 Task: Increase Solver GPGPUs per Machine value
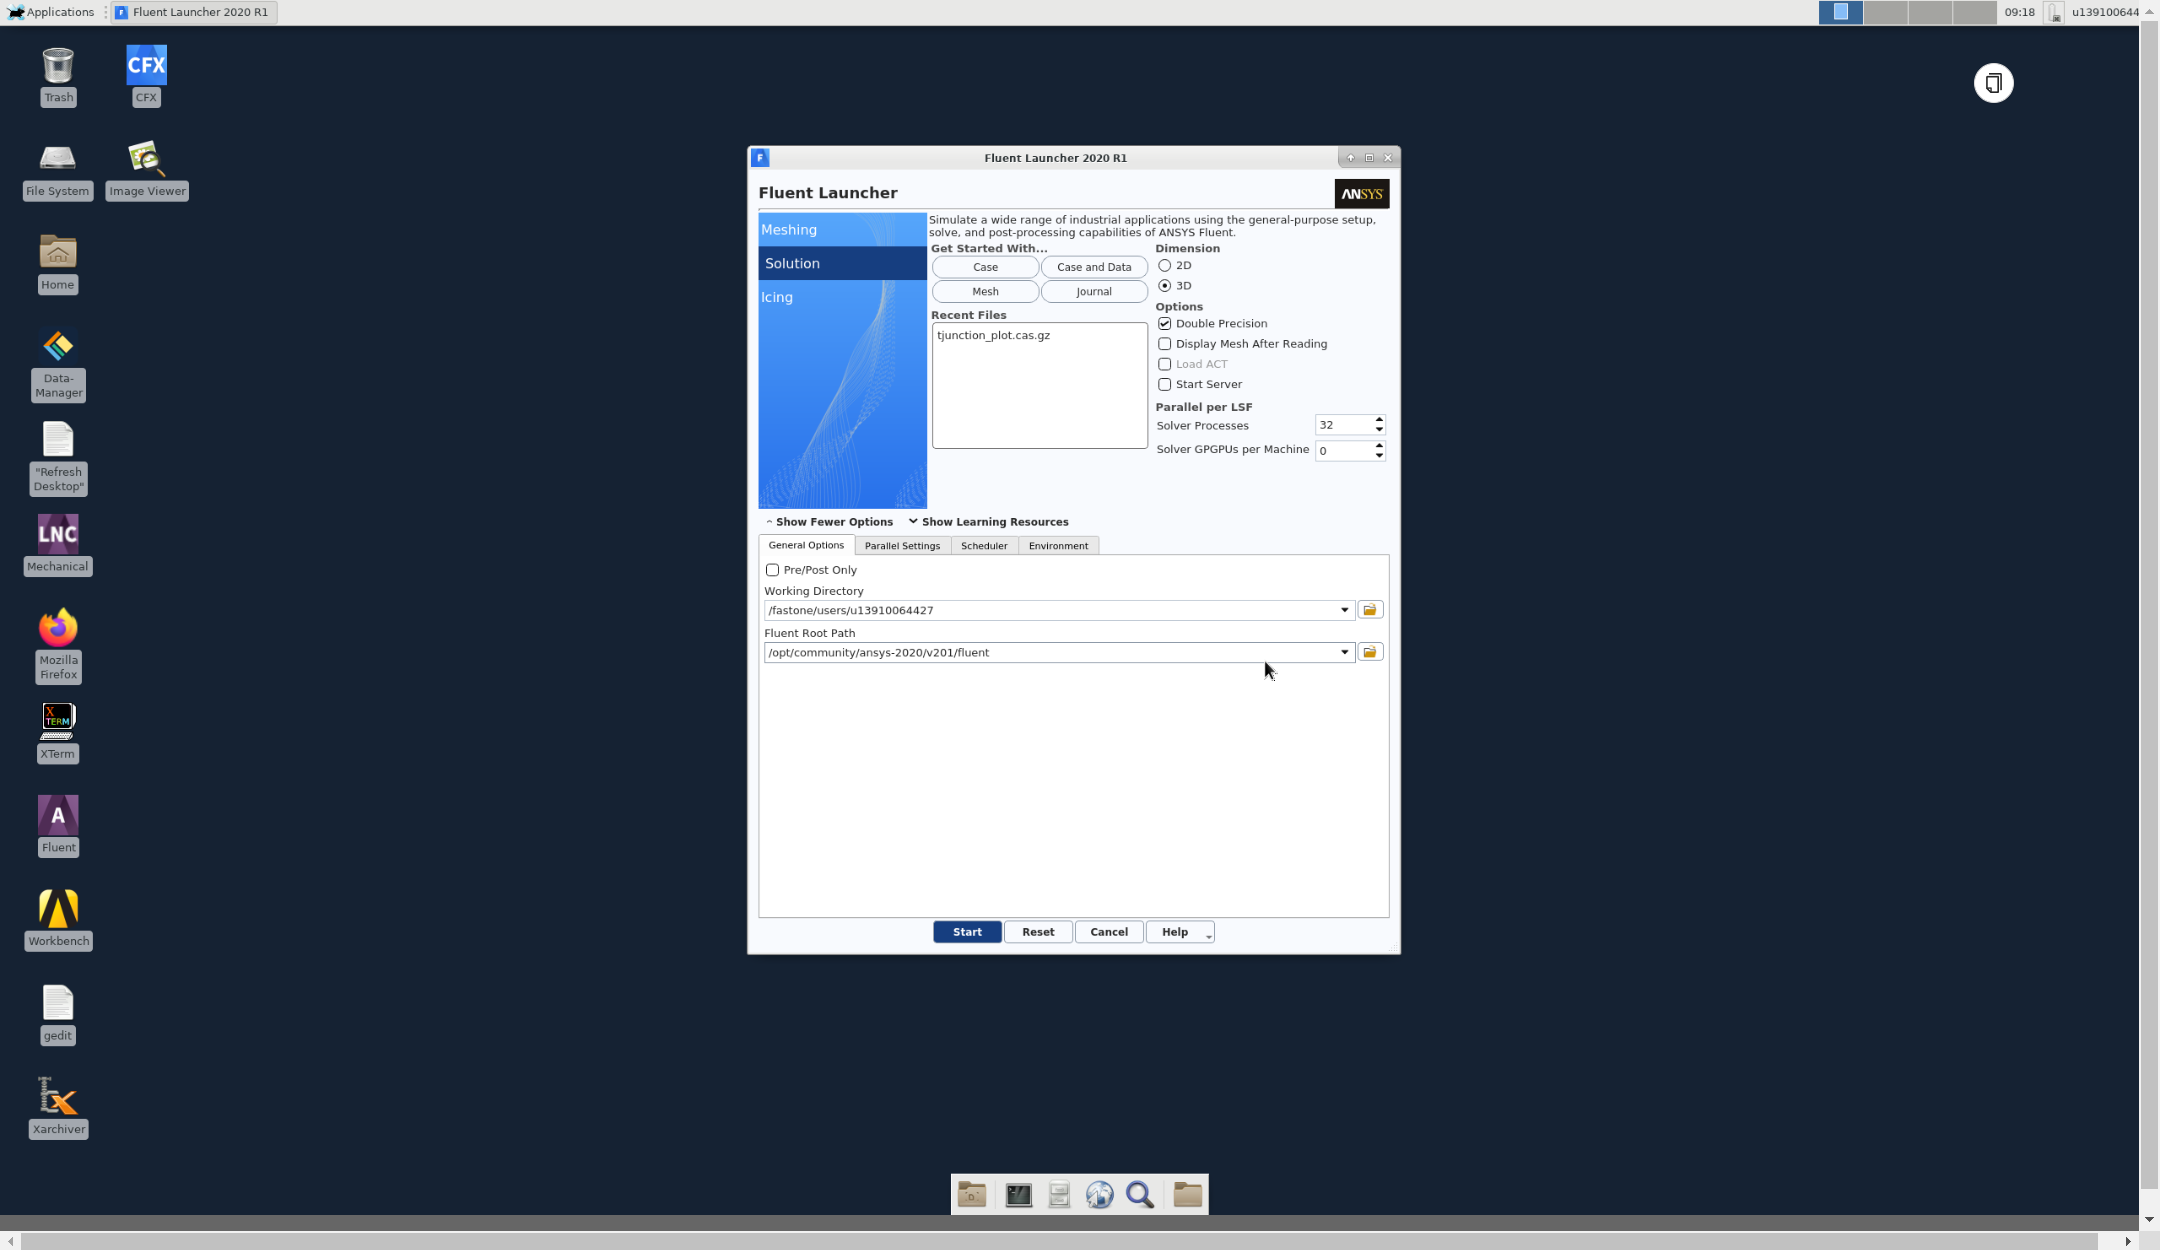click(1379, 445)
